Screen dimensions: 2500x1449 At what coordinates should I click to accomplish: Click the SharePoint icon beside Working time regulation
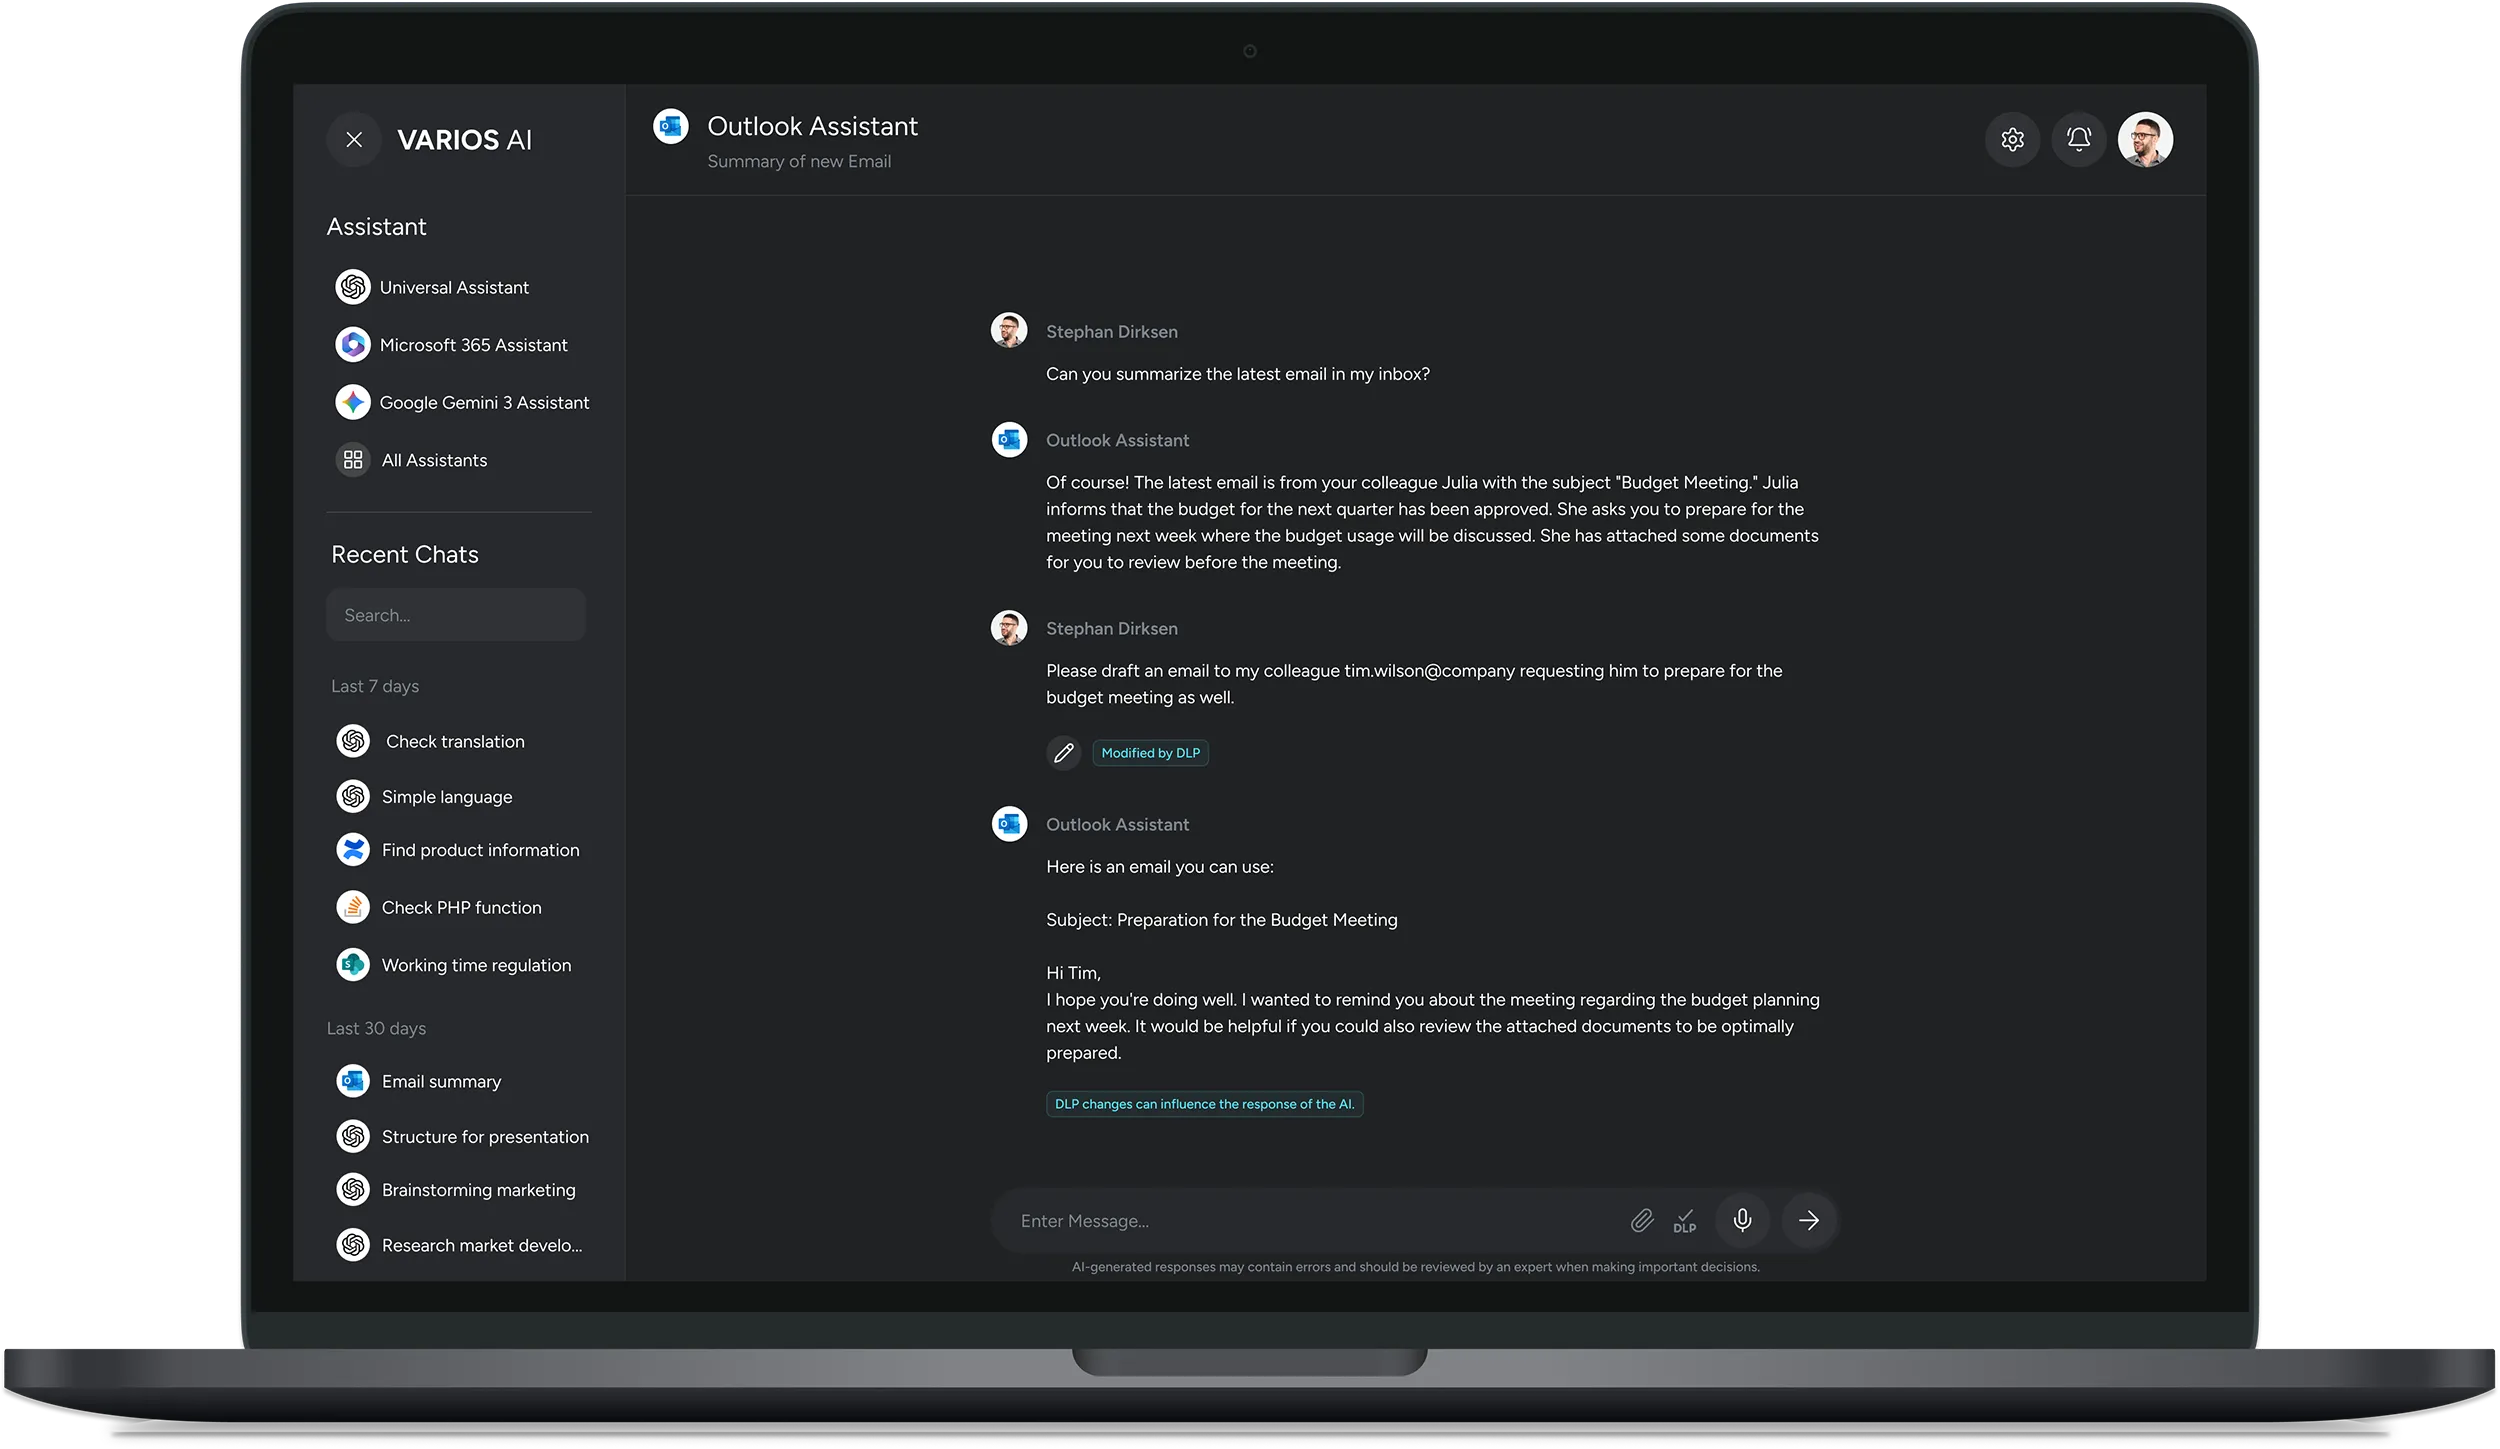tap(353, 965)
